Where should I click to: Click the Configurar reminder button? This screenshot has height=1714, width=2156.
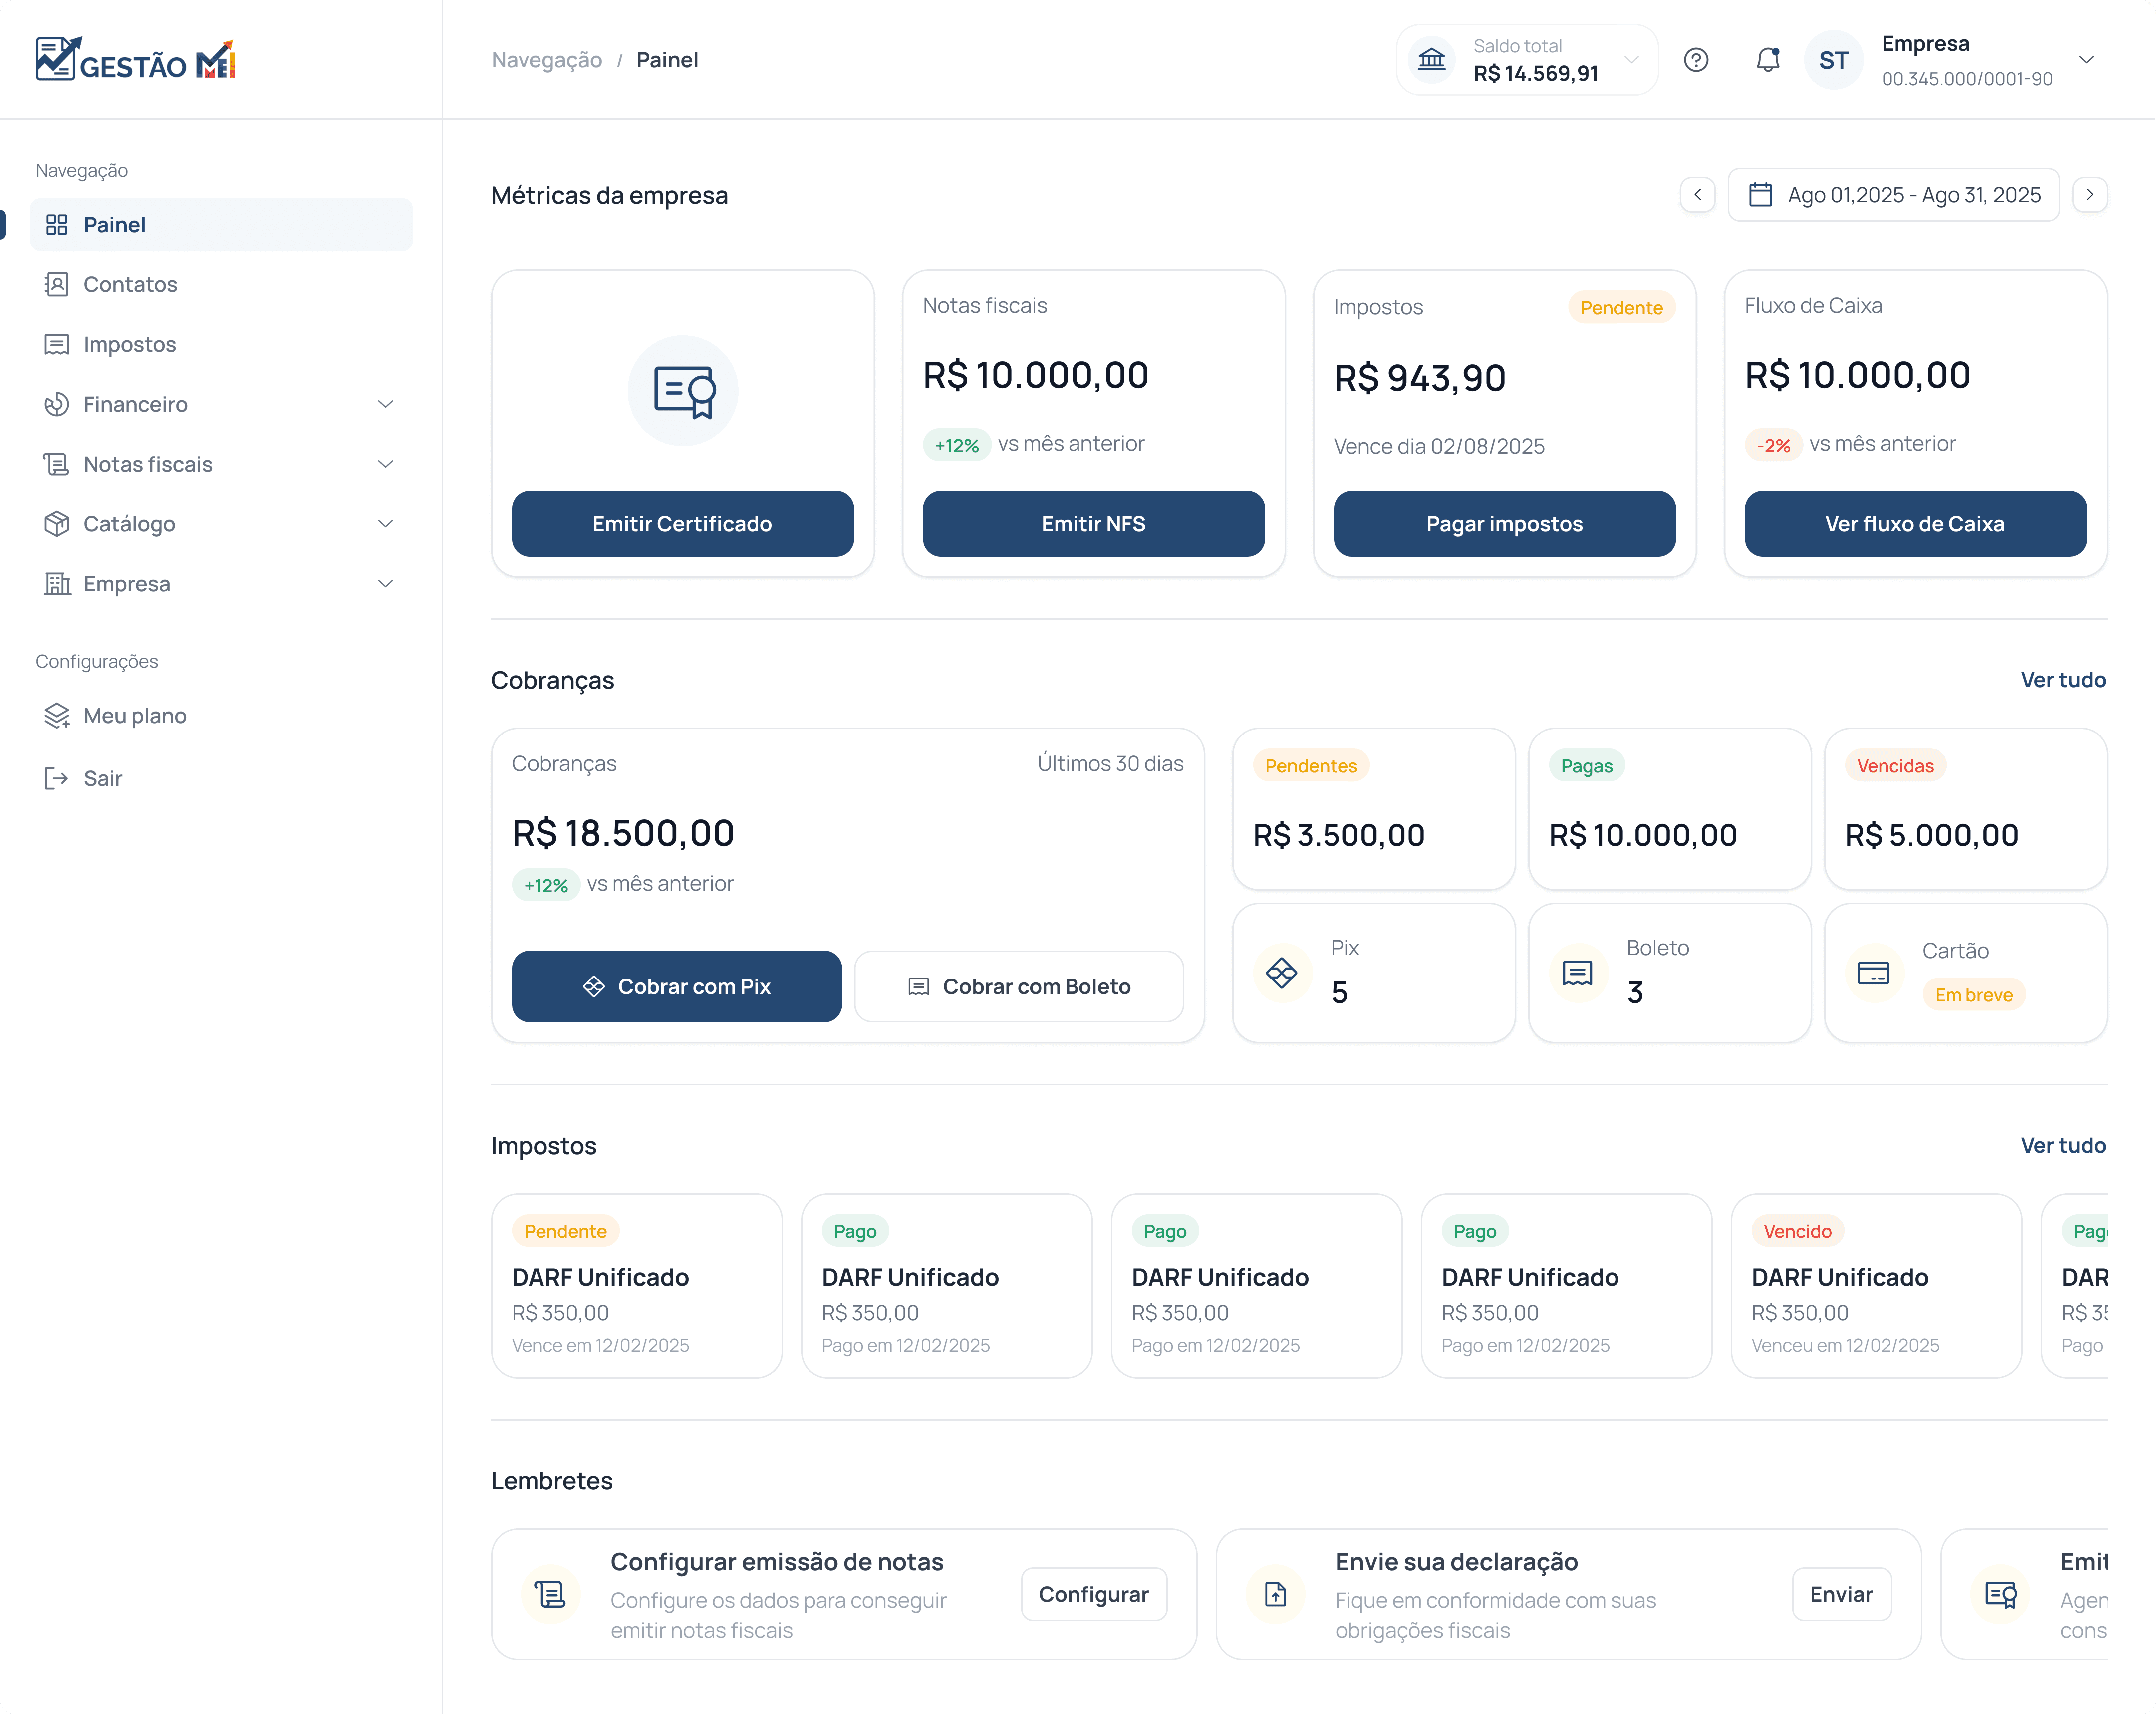pyautogui.click(x=1093, y=1594)
